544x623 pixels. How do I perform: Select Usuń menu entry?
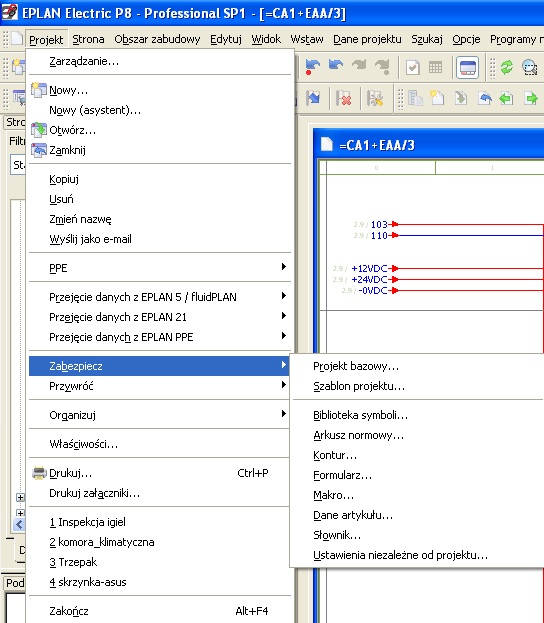click(x=160, y=199)
